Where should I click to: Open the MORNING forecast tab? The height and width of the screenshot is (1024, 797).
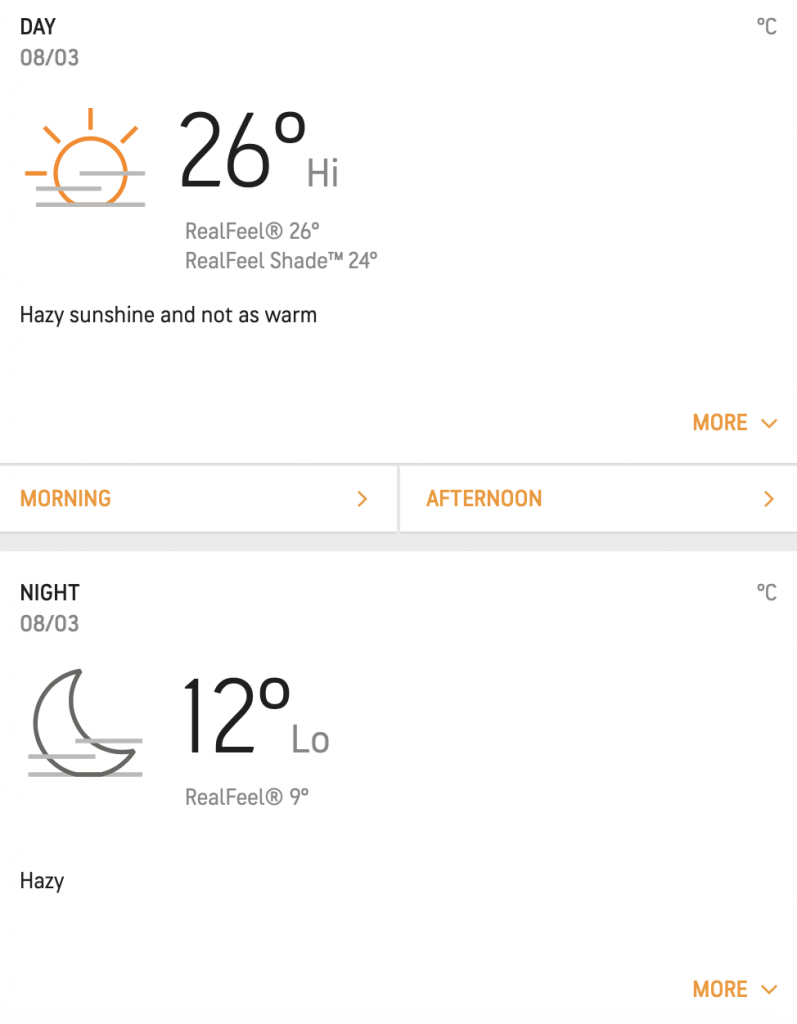[198, 499]
